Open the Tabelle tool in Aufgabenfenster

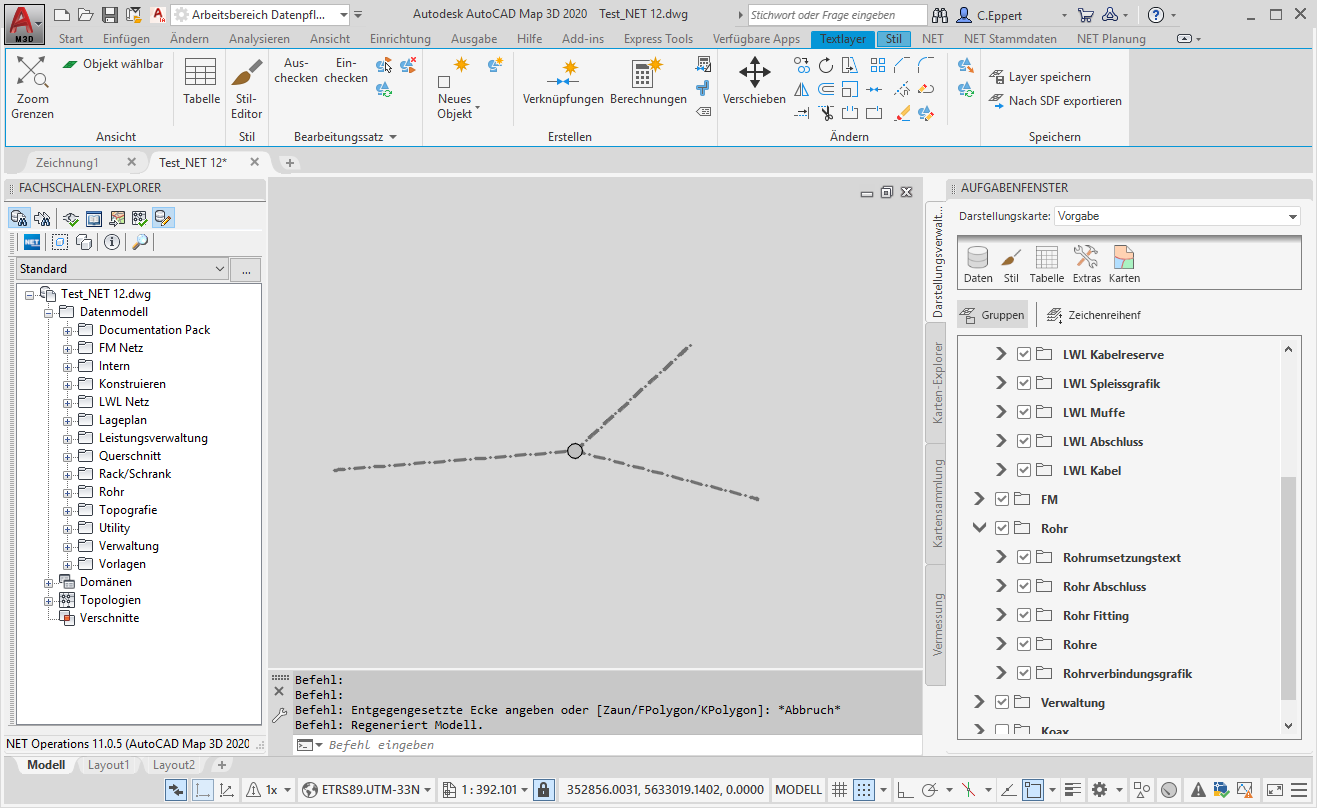[1047, 265]
